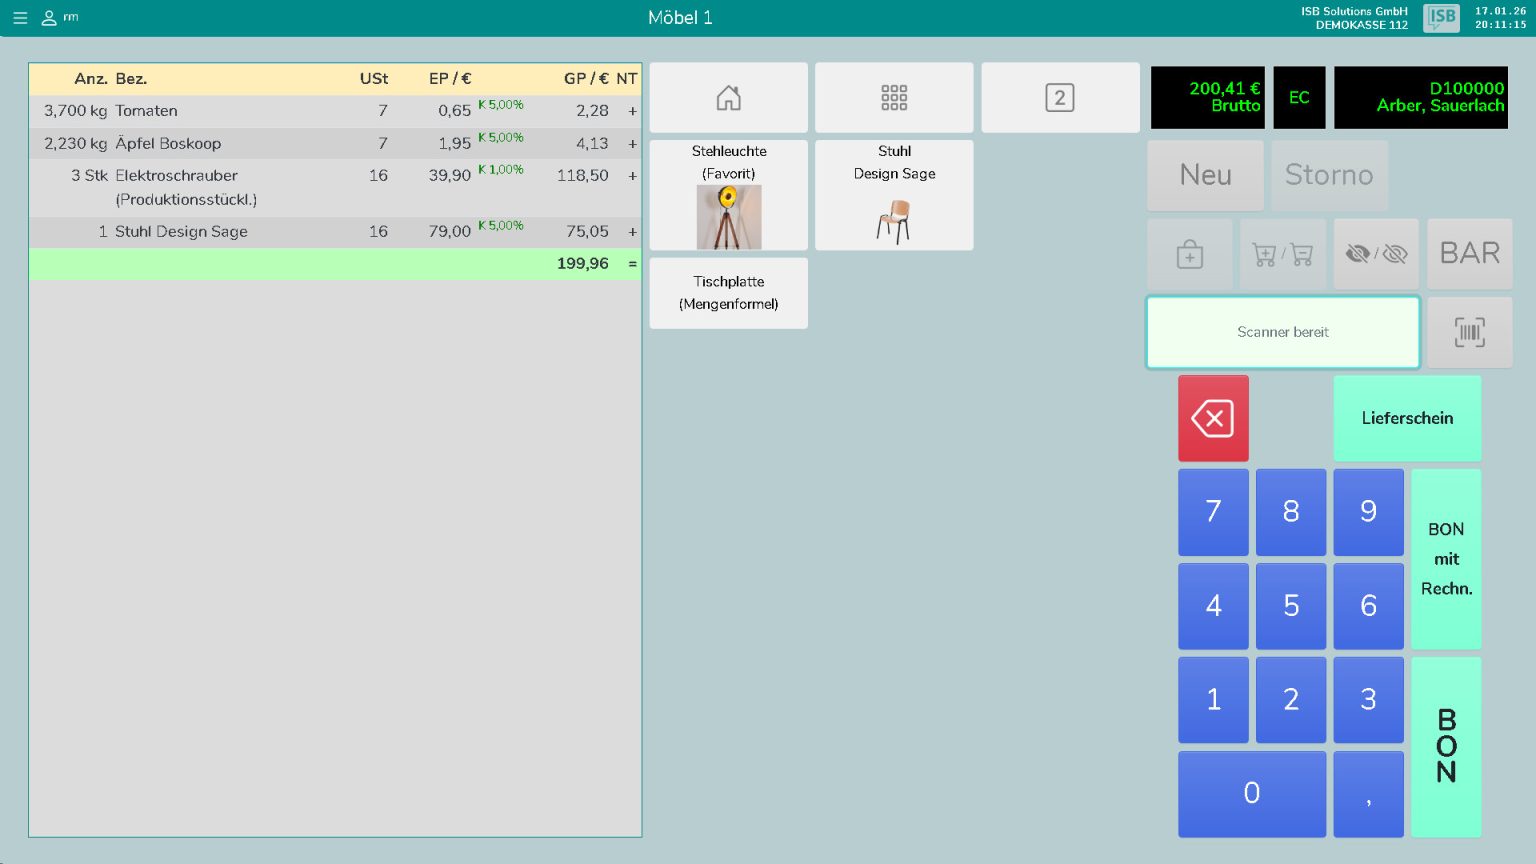Go to the home article page

pyautogui.click(x=728, y=98)
